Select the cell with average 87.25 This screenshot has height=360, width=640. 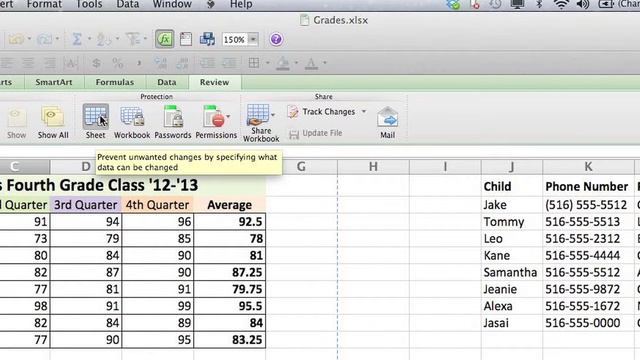[230, 272]
